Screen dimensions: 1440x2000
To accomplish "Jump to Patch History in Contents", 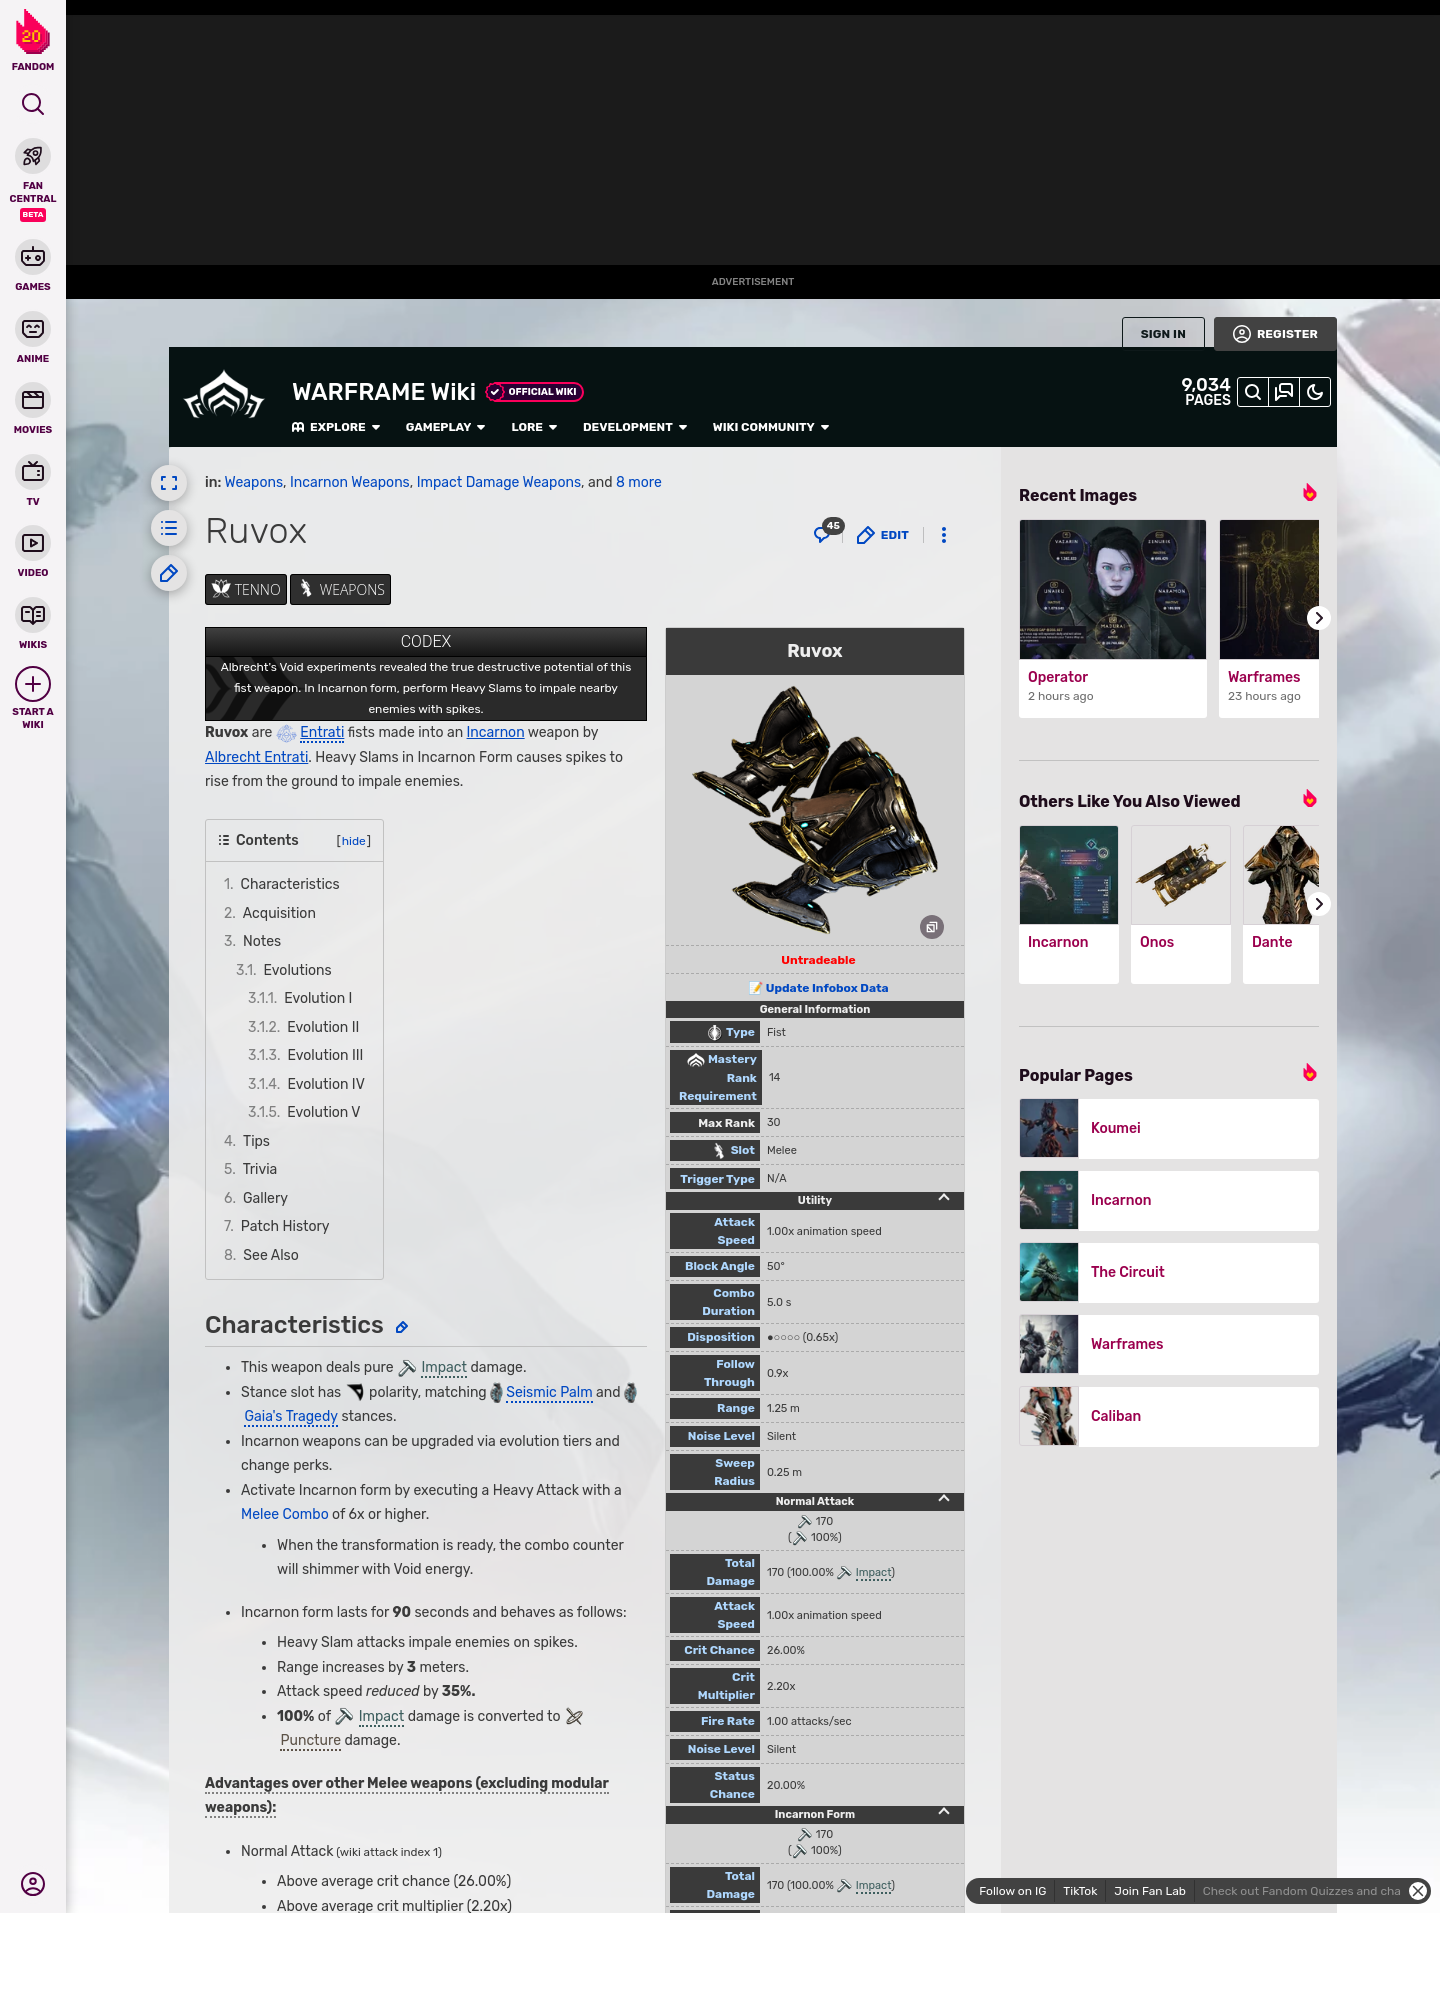I will coord(285,1226).
